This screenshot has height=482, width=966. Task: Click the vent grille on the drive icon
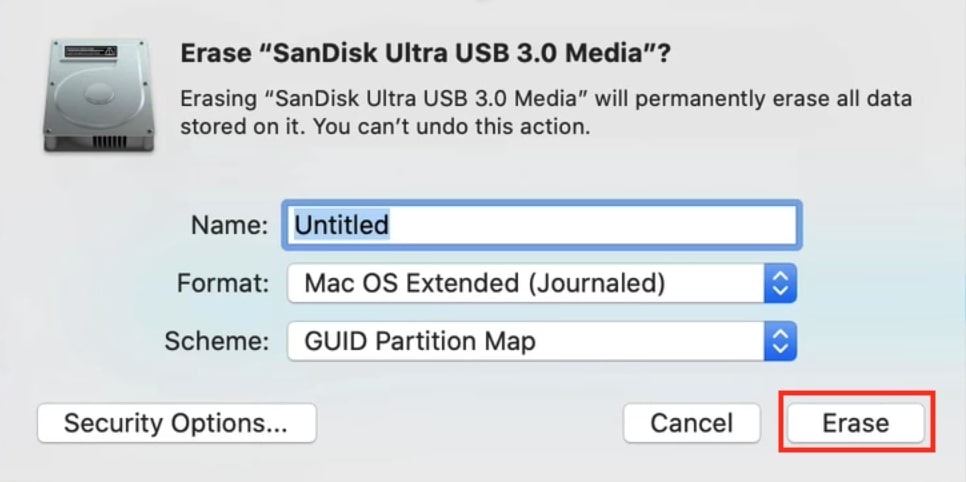tap(109, 142)
